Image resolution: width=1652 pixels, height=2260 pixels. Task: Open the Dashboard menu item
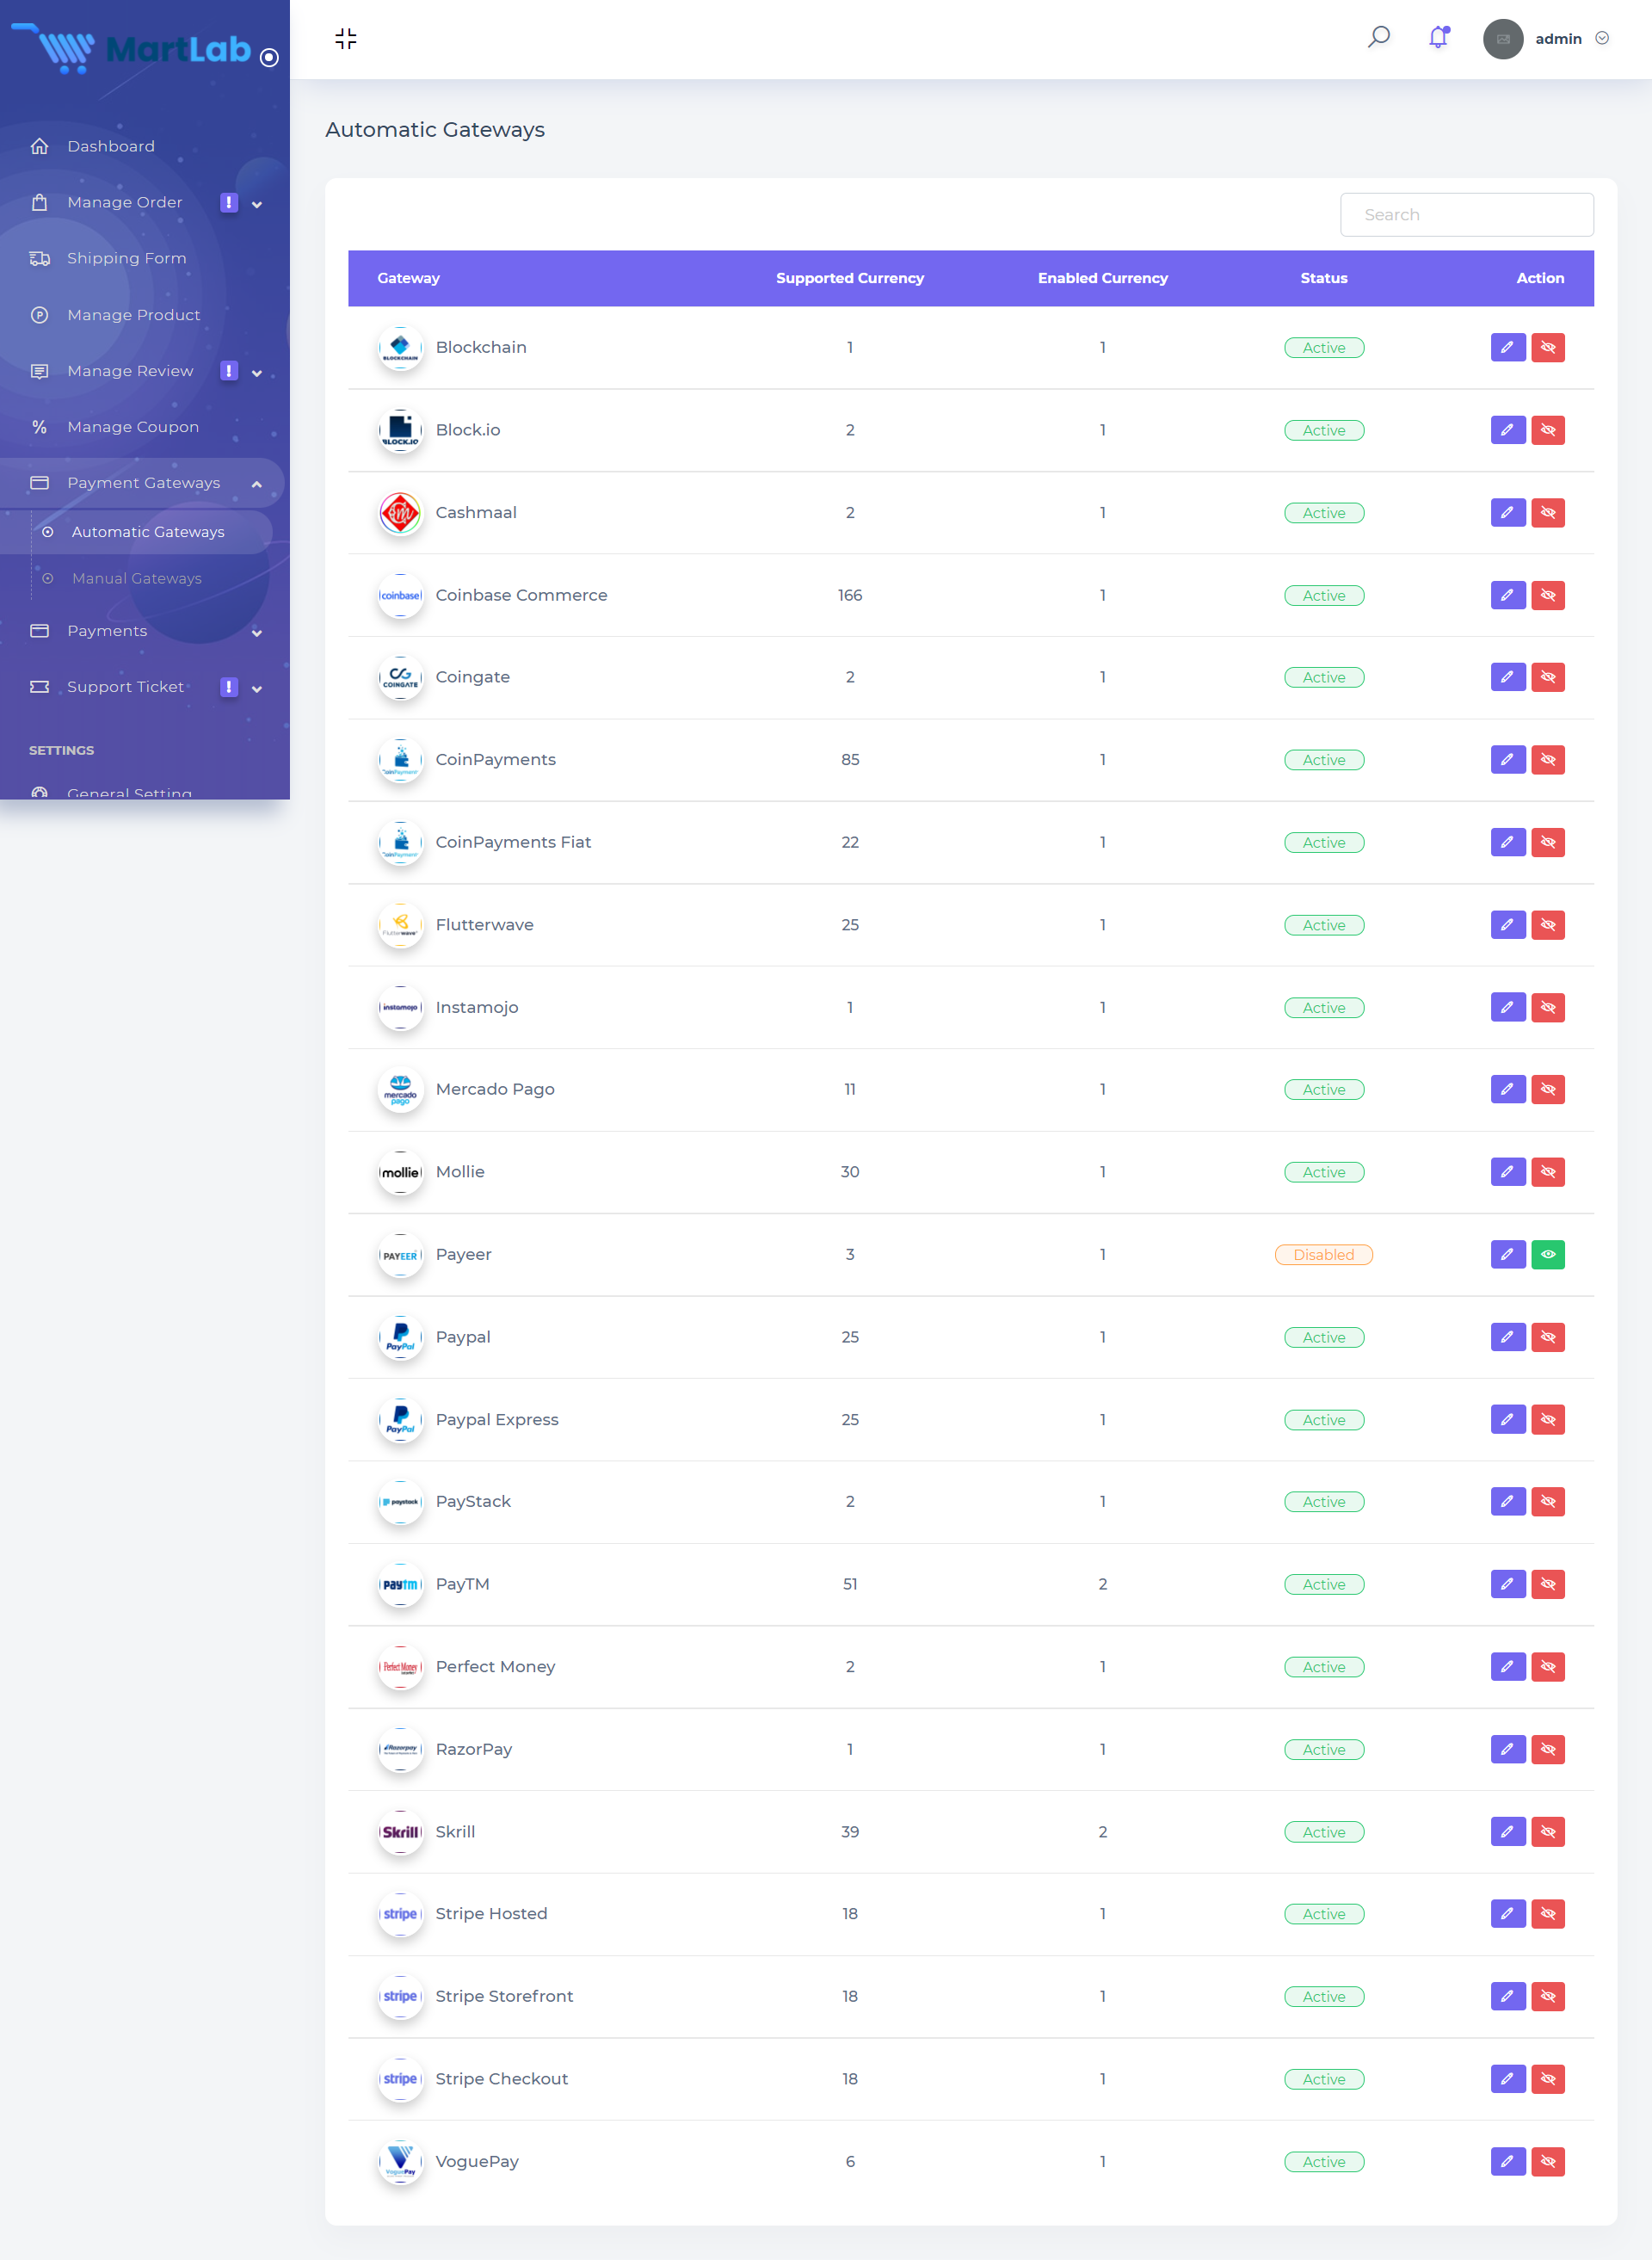pos(145,146)
